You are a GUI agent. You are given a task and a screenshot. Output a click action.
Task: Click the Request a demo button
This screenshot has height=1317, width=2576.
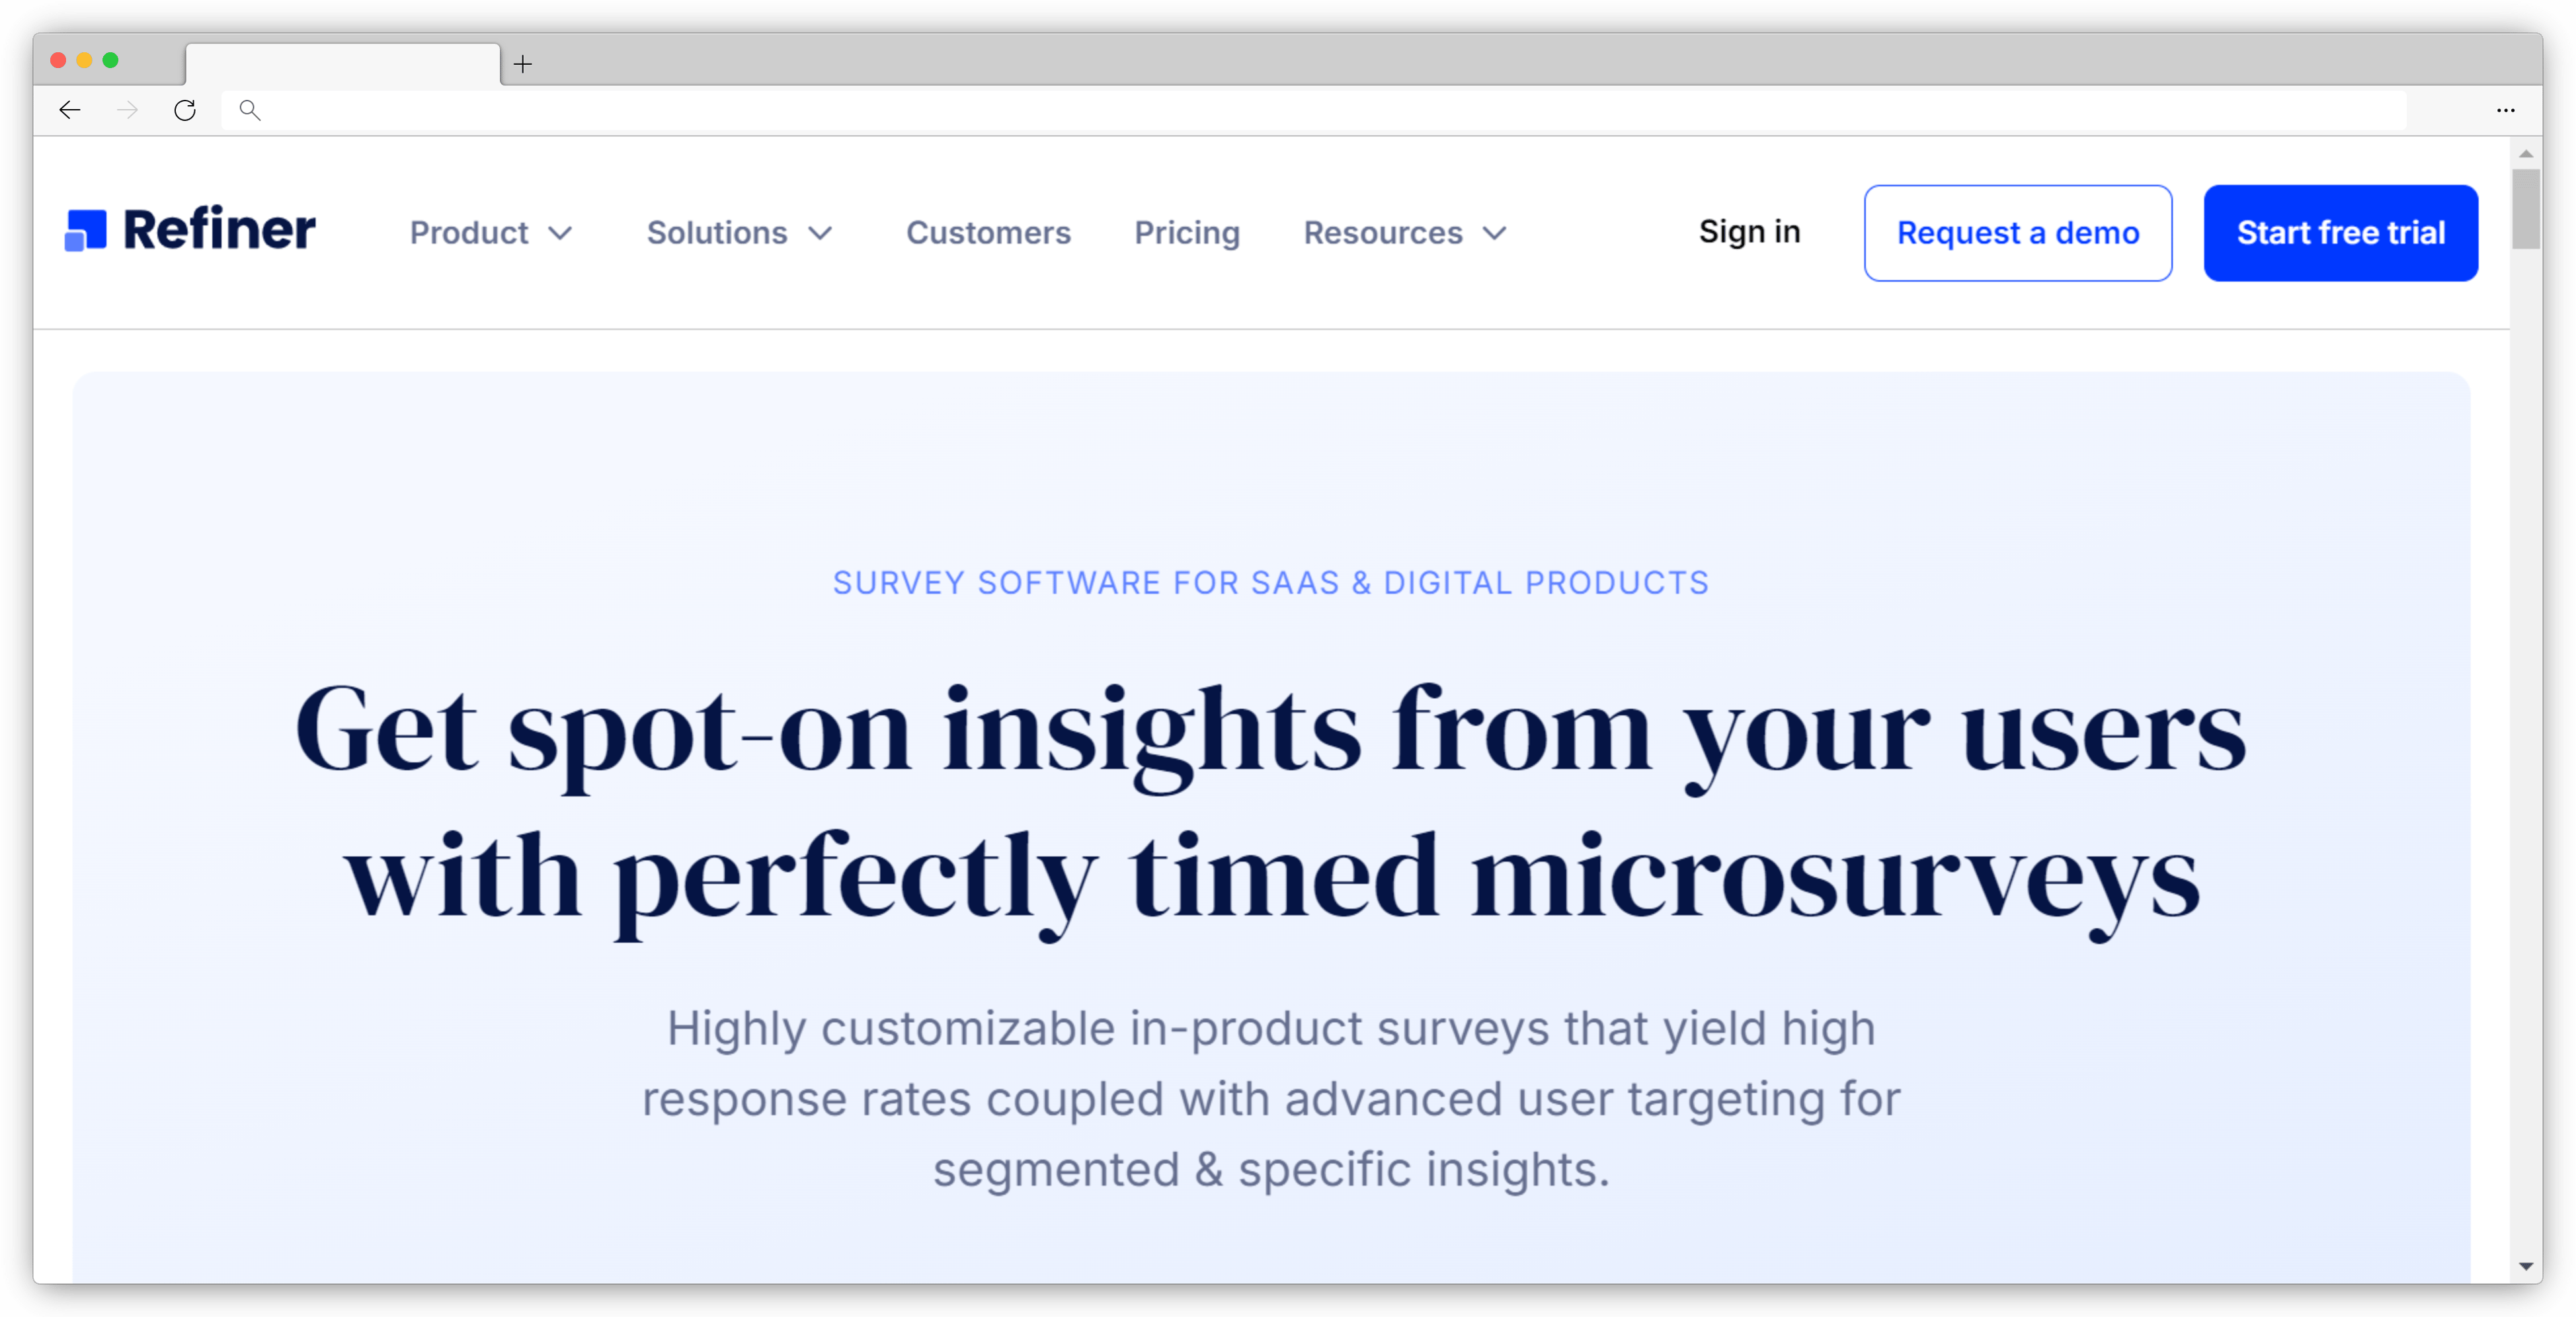tap(2018, 232)
